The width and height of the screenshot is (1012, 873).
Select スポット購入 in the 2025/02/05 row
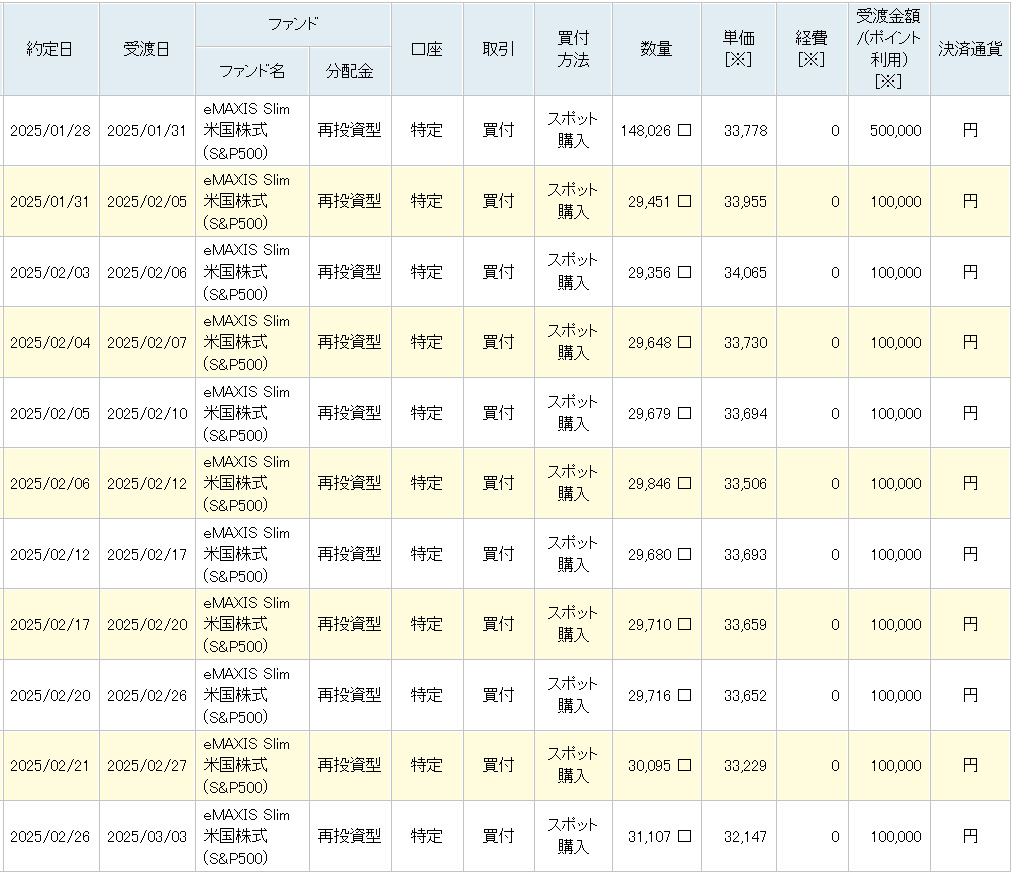pyautogui.click(x=573, y=413)
